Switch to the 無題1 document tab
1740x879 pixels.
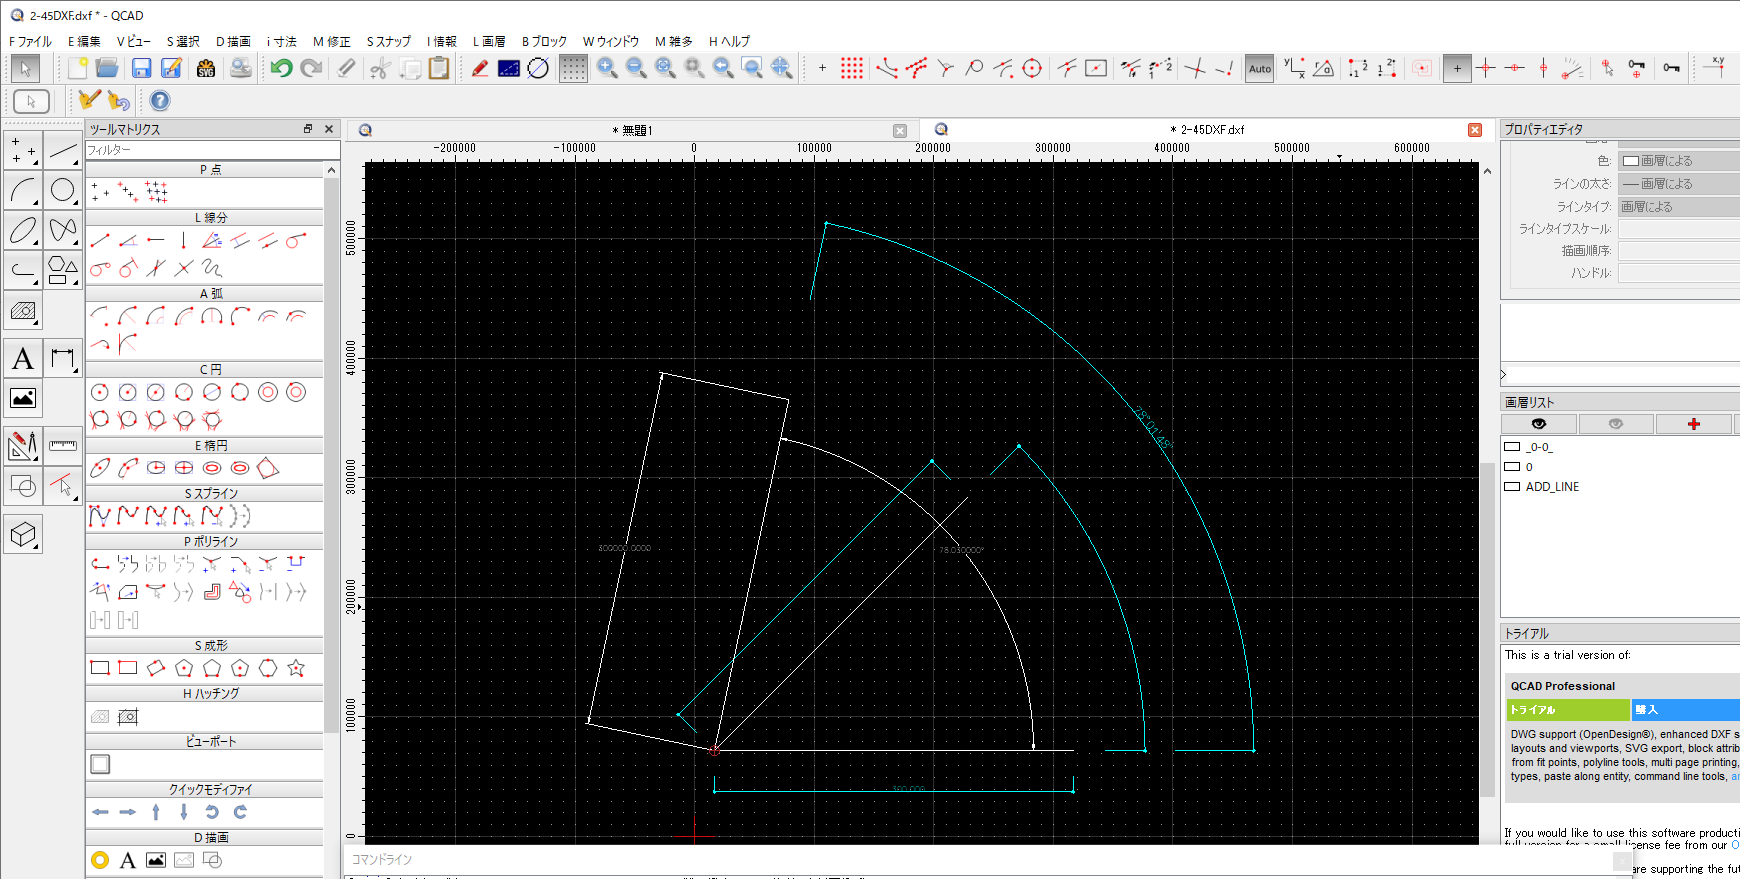coord(631,130)
